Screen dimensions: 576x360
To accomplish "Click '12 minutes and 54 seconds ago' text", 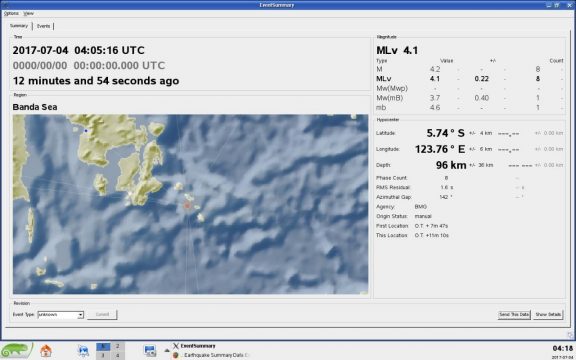I will click(96, 81).
